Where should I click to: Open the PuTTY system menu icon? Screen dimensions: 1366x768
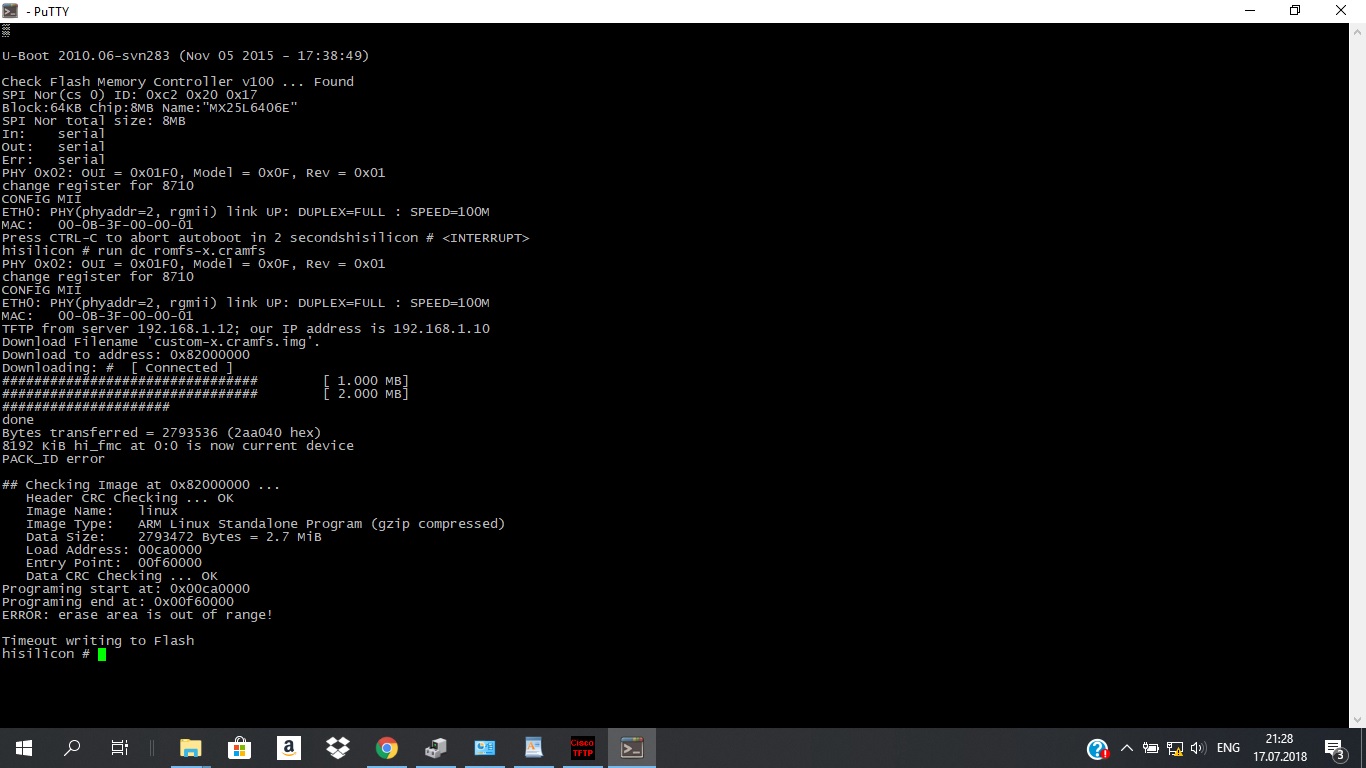11,11
